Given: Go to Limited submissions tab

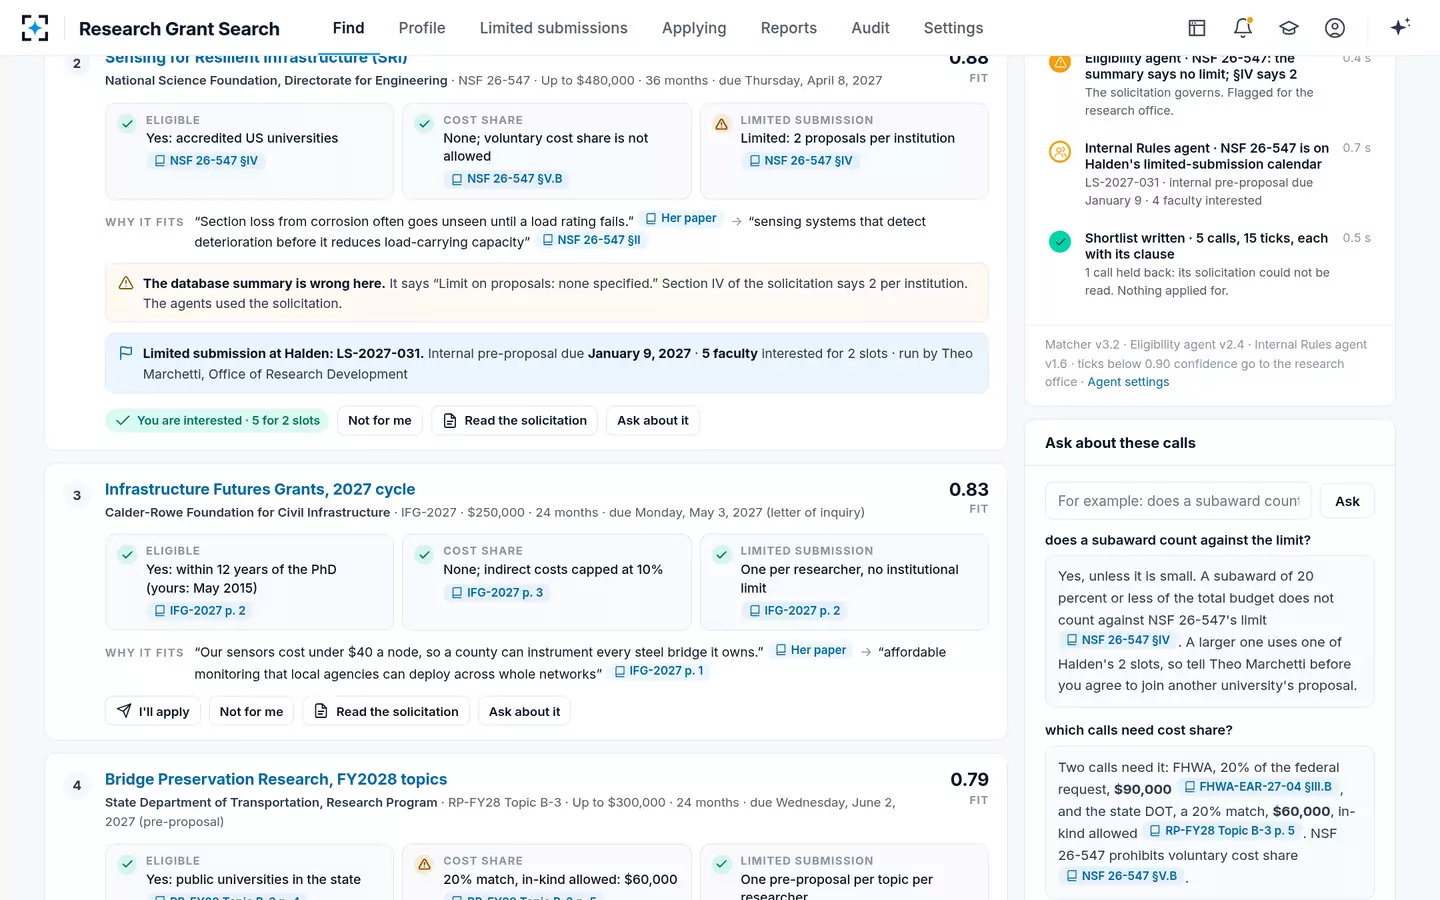Looking at the screenshot, I should (x=553, y=28).
